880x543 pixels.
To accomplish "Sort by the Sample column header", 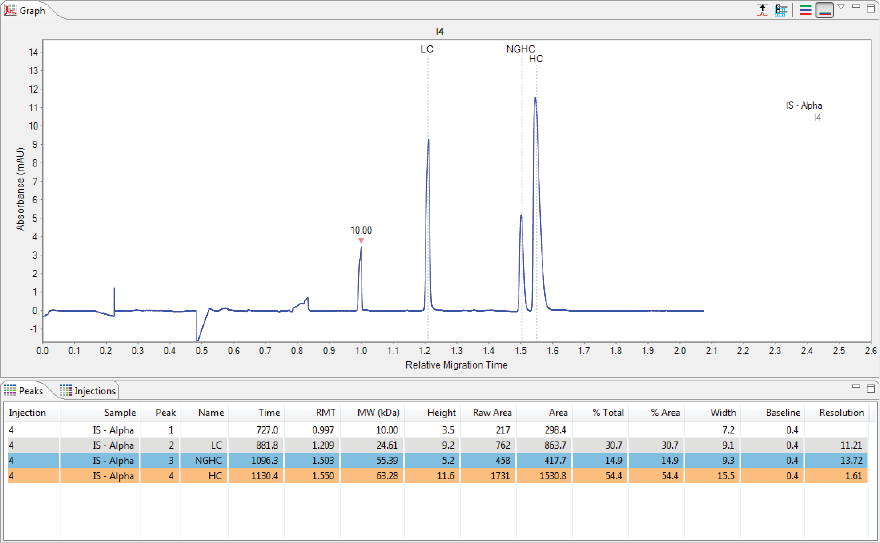I will 120,413.
